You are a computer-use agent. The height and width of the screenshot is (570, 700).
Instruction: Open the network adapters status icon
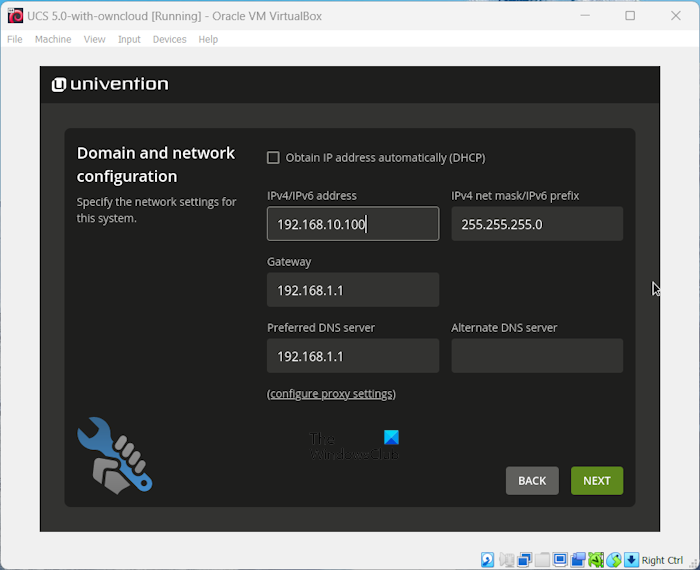[x=524, y=559]
